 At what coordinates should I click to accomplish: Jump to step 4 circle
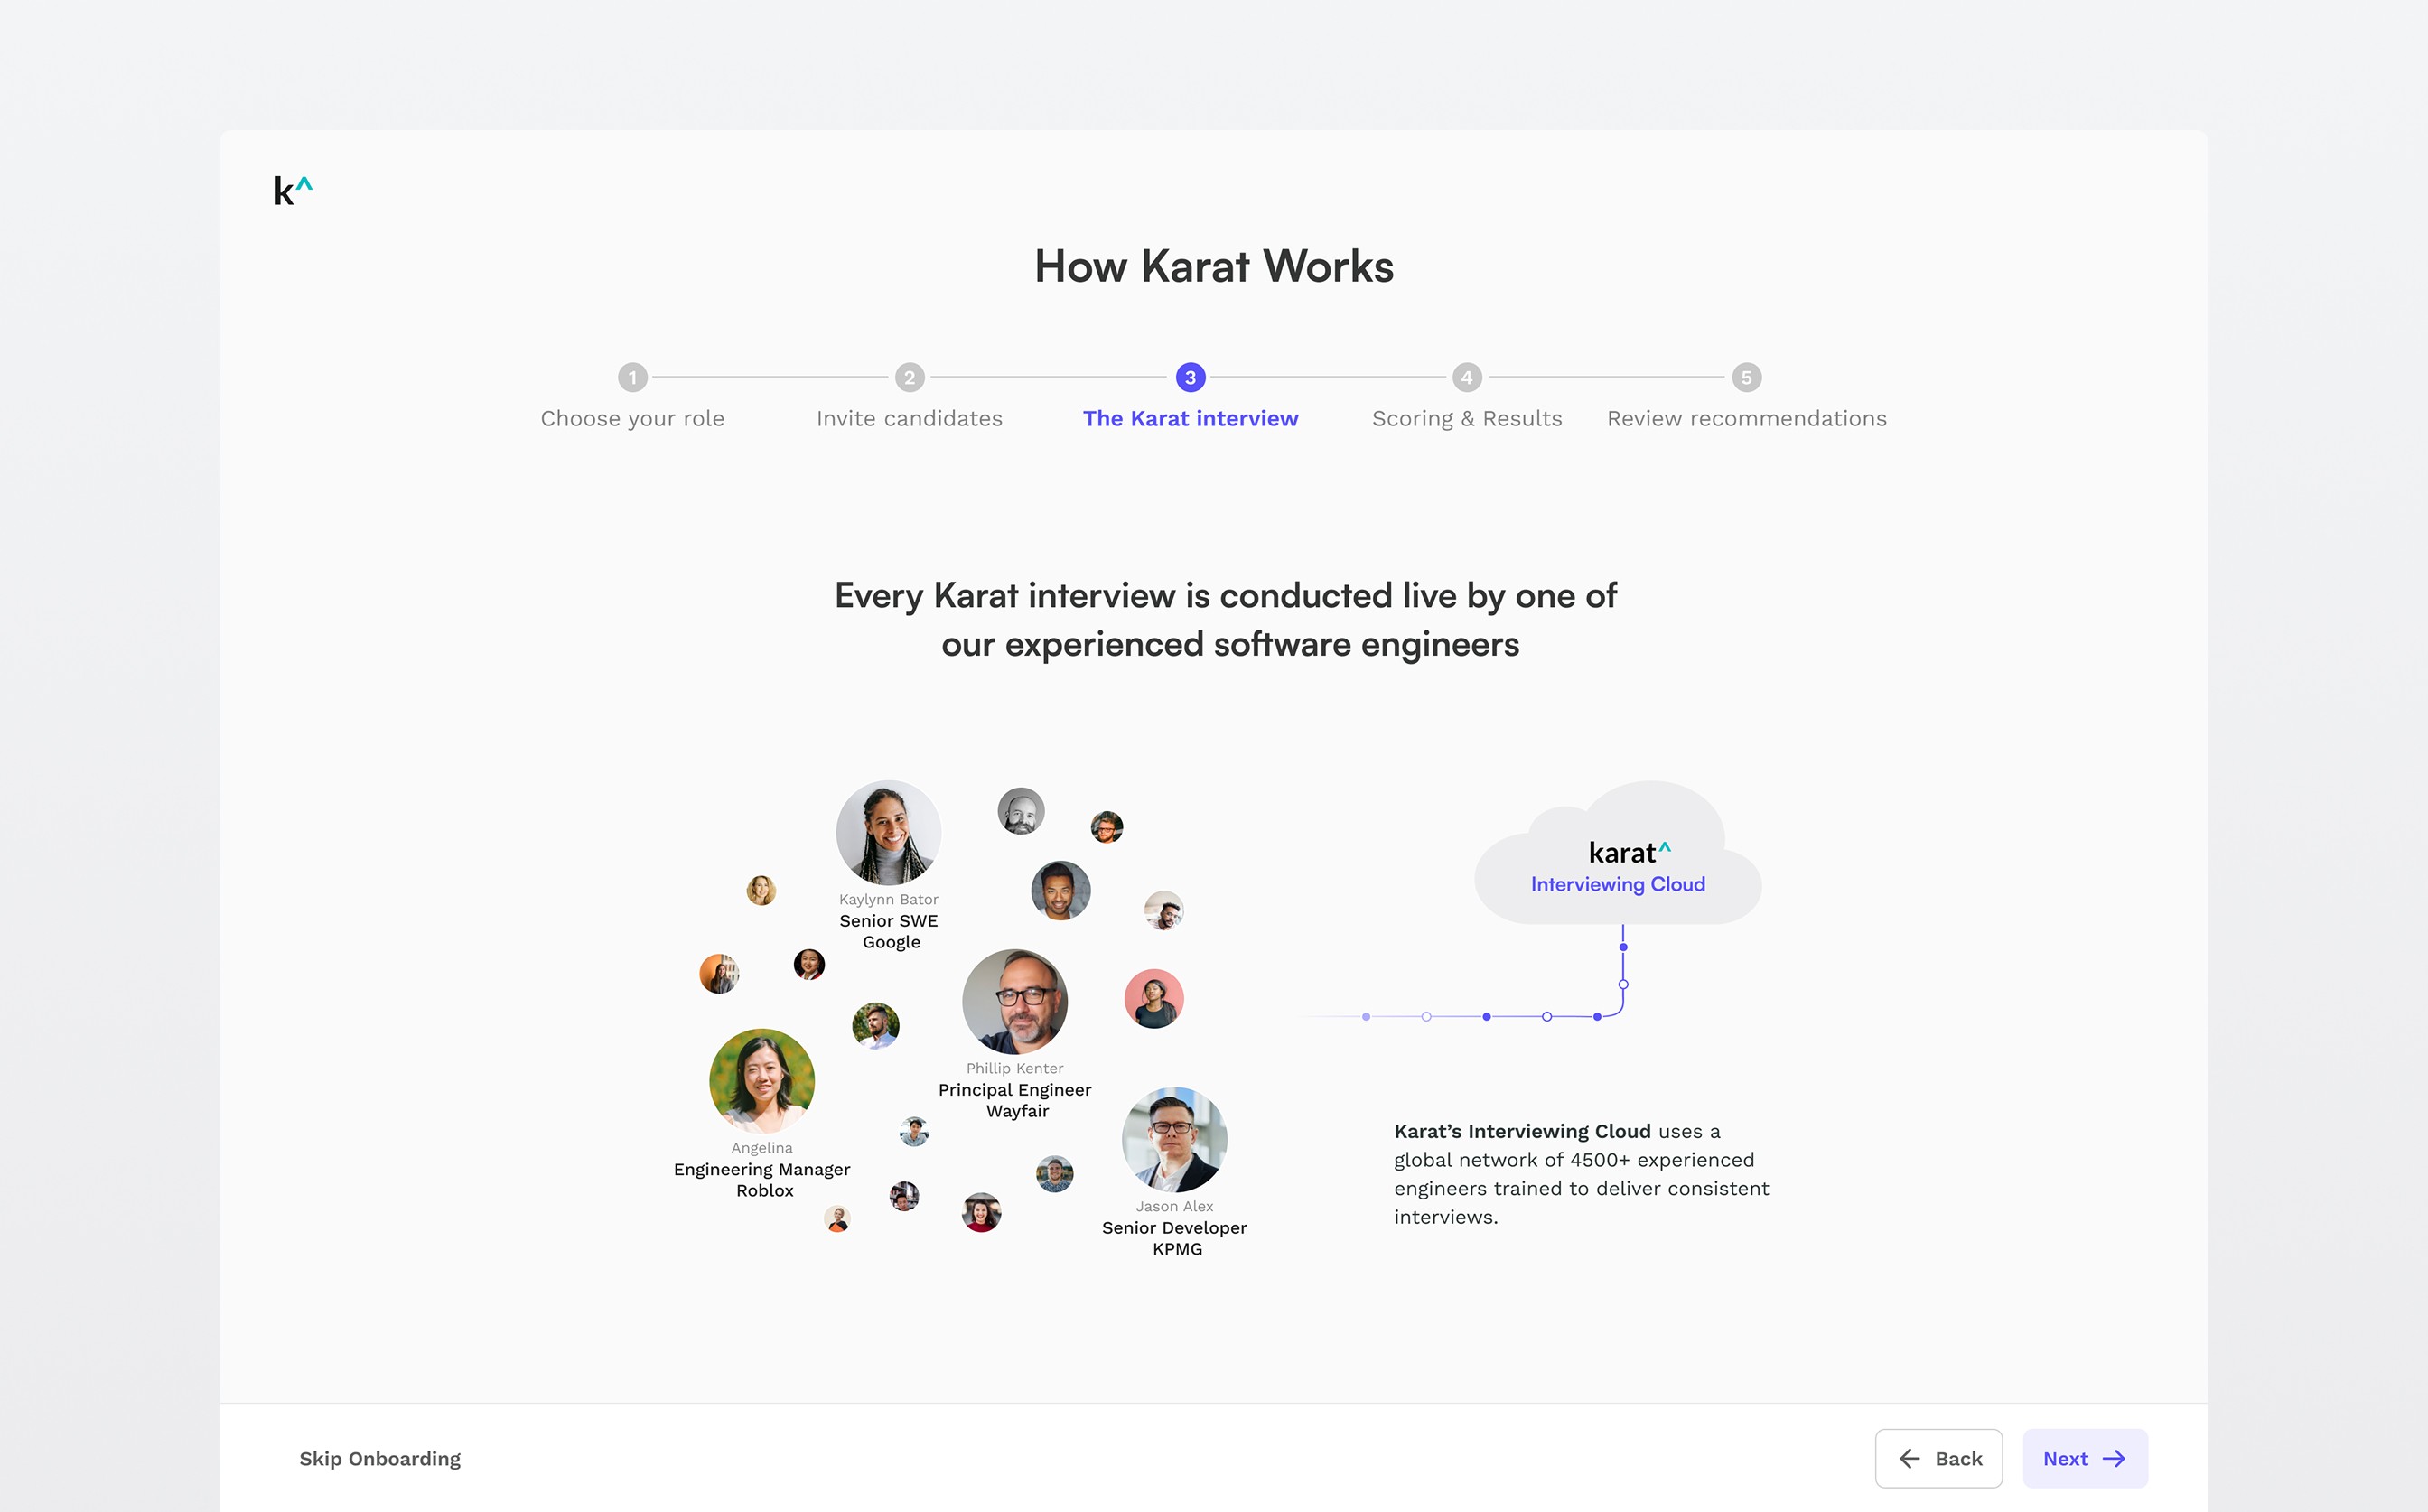click(1466, 377)
